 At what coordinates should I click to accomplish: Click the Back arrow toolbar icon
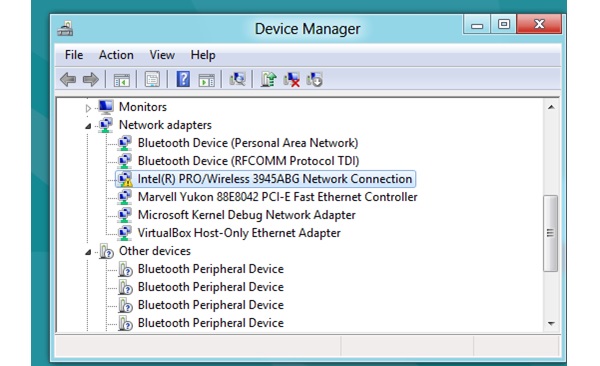click(68, 80)
